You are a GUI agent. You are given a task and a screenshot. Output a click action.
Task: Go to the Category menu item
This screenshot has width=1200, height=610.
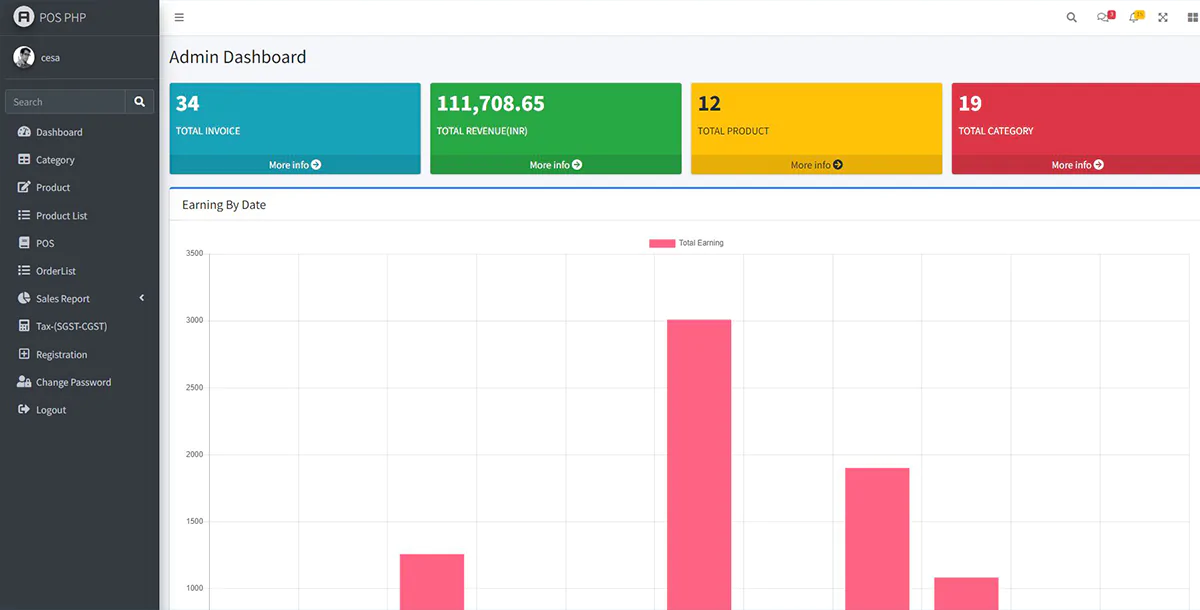tap(55, 160)
